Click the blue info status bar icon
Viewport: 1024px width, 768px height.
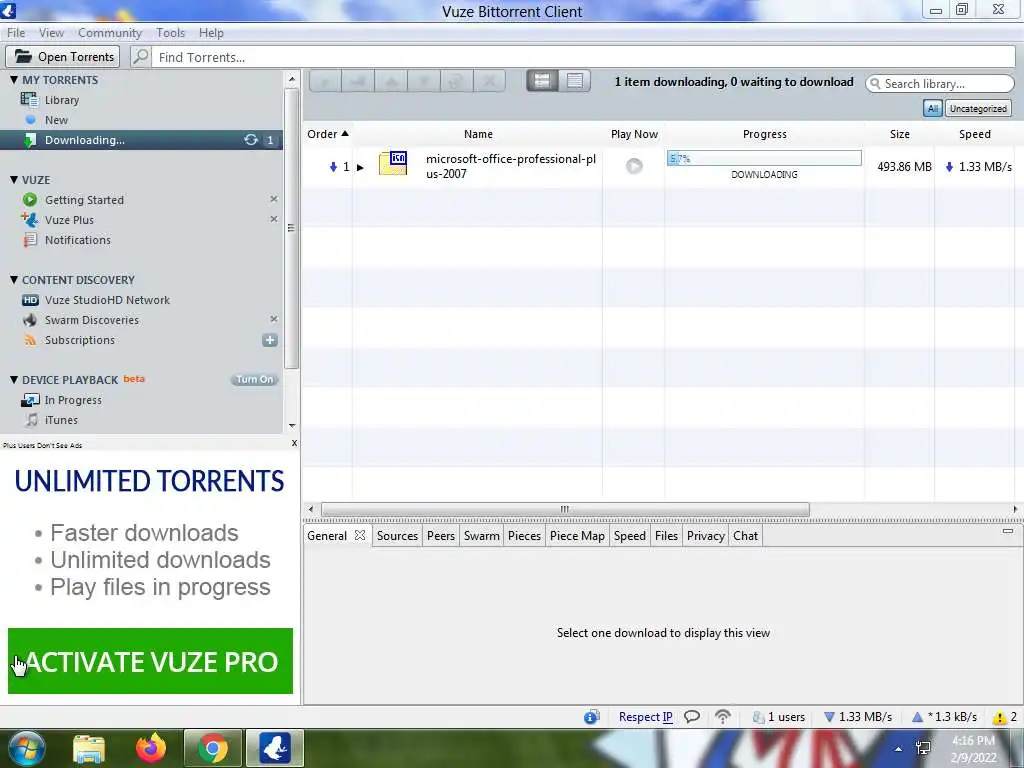coord(592,717)
